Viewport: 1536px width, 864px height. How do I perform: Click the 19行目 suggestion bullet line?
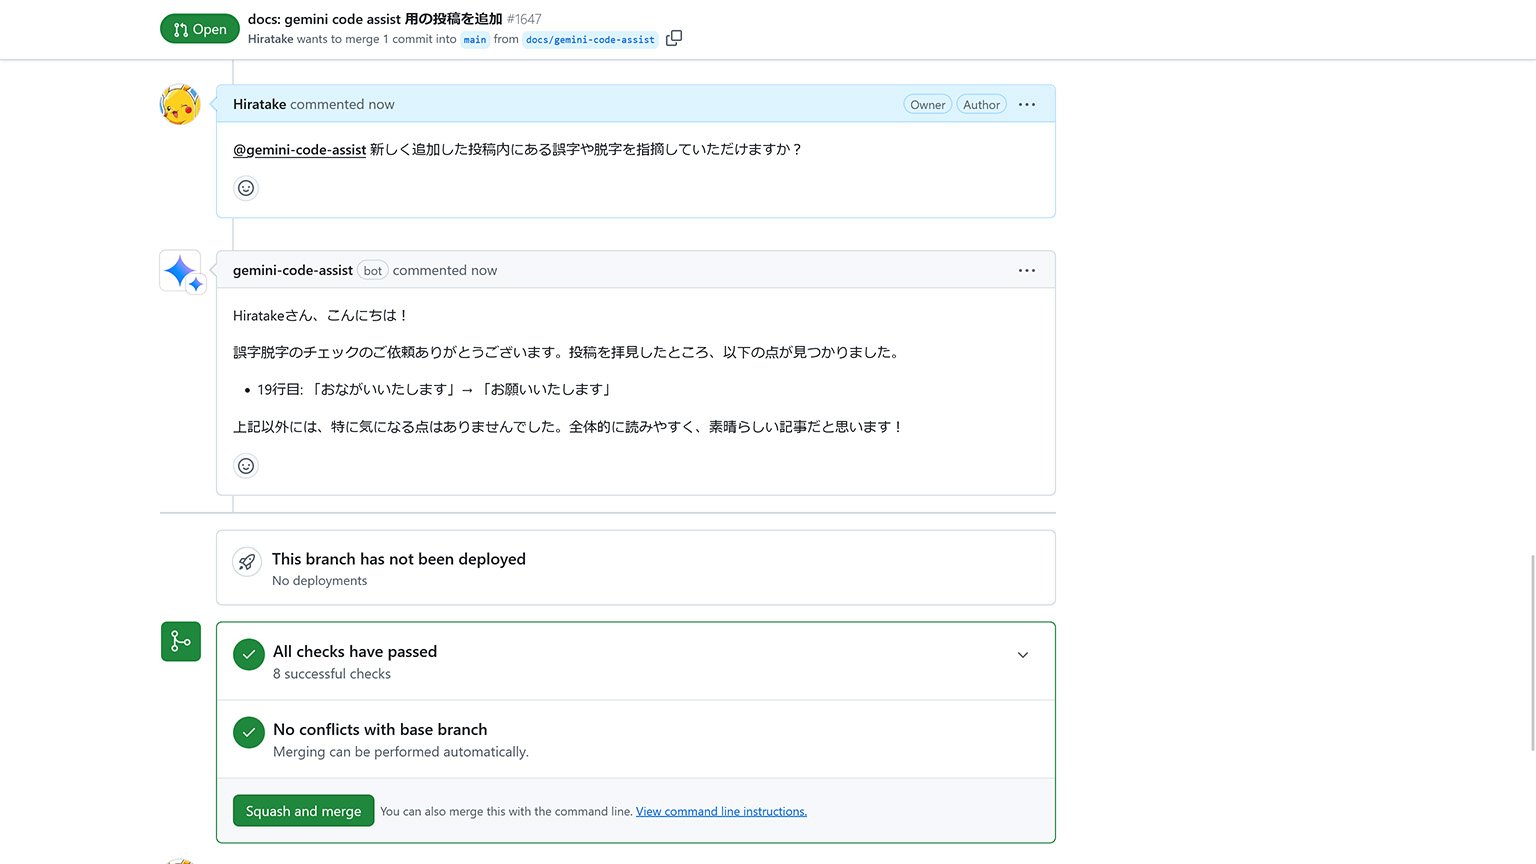[434, 389]
